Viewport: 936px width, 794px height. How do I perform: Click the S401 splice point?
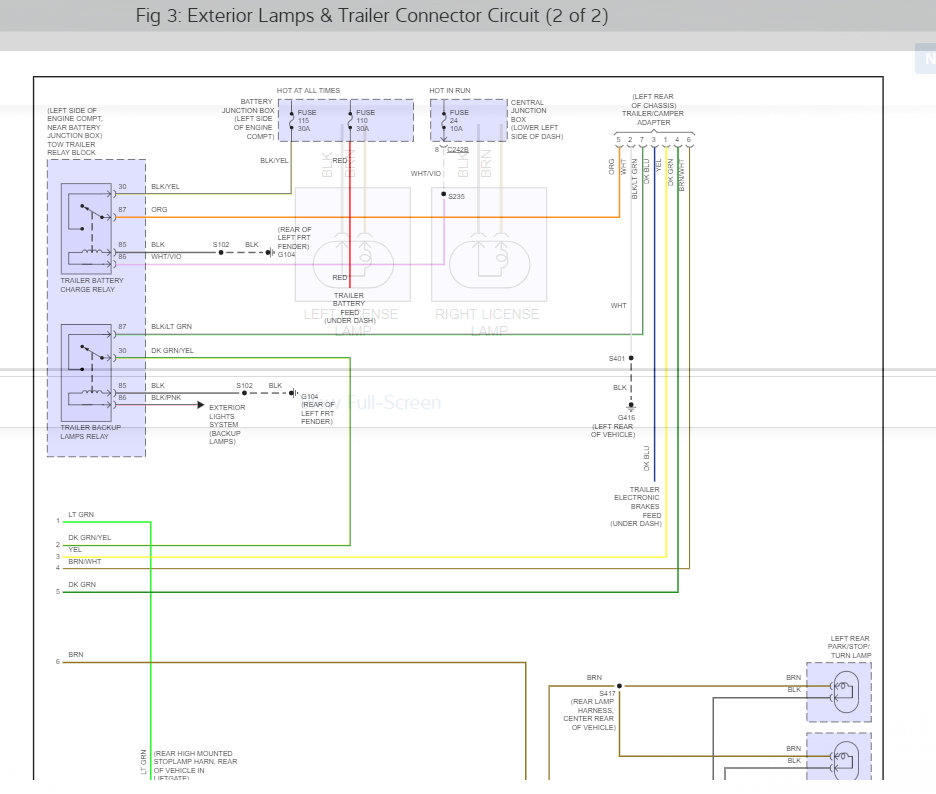[x=631, y=357]
